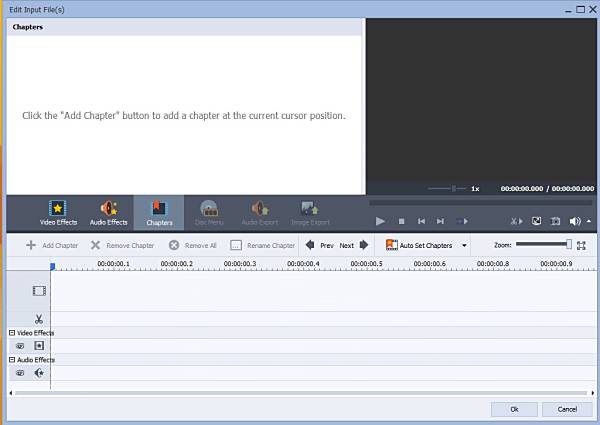Image resolution: width=600 pixels, height=425 pixels.
Task: Click Remove Chapter in toolbar
Action: point(122,245)
